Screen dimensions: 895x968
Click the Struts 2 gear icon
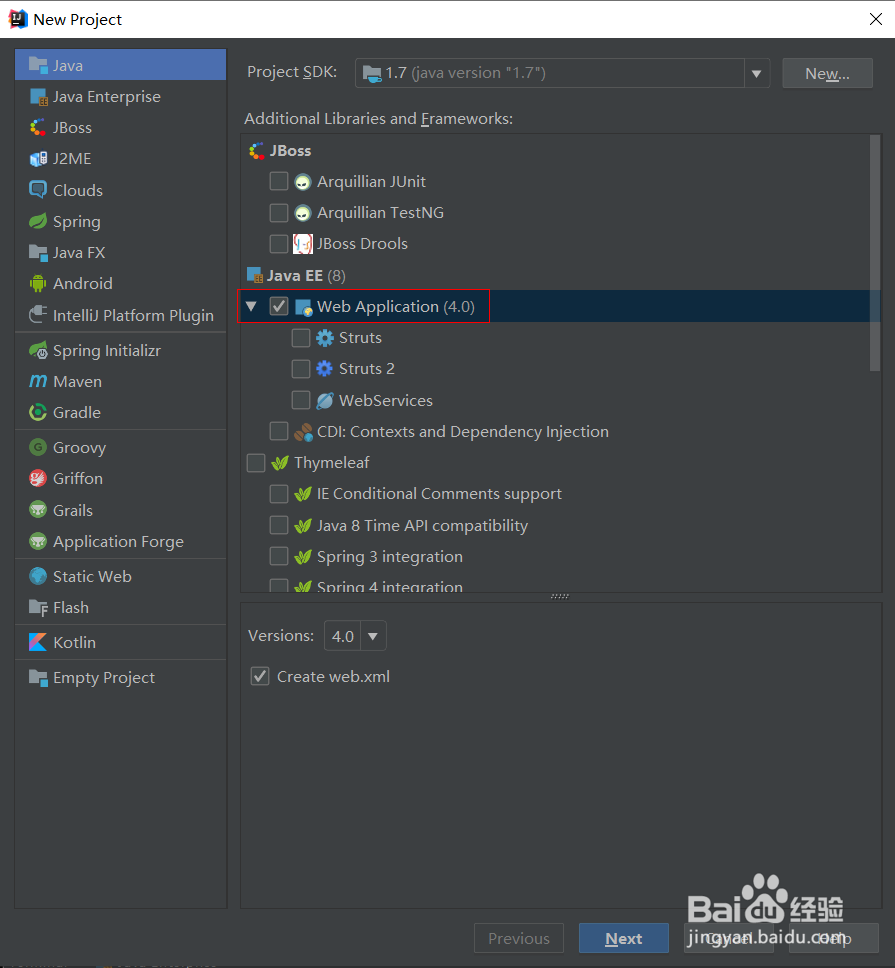tap(325, 369)
